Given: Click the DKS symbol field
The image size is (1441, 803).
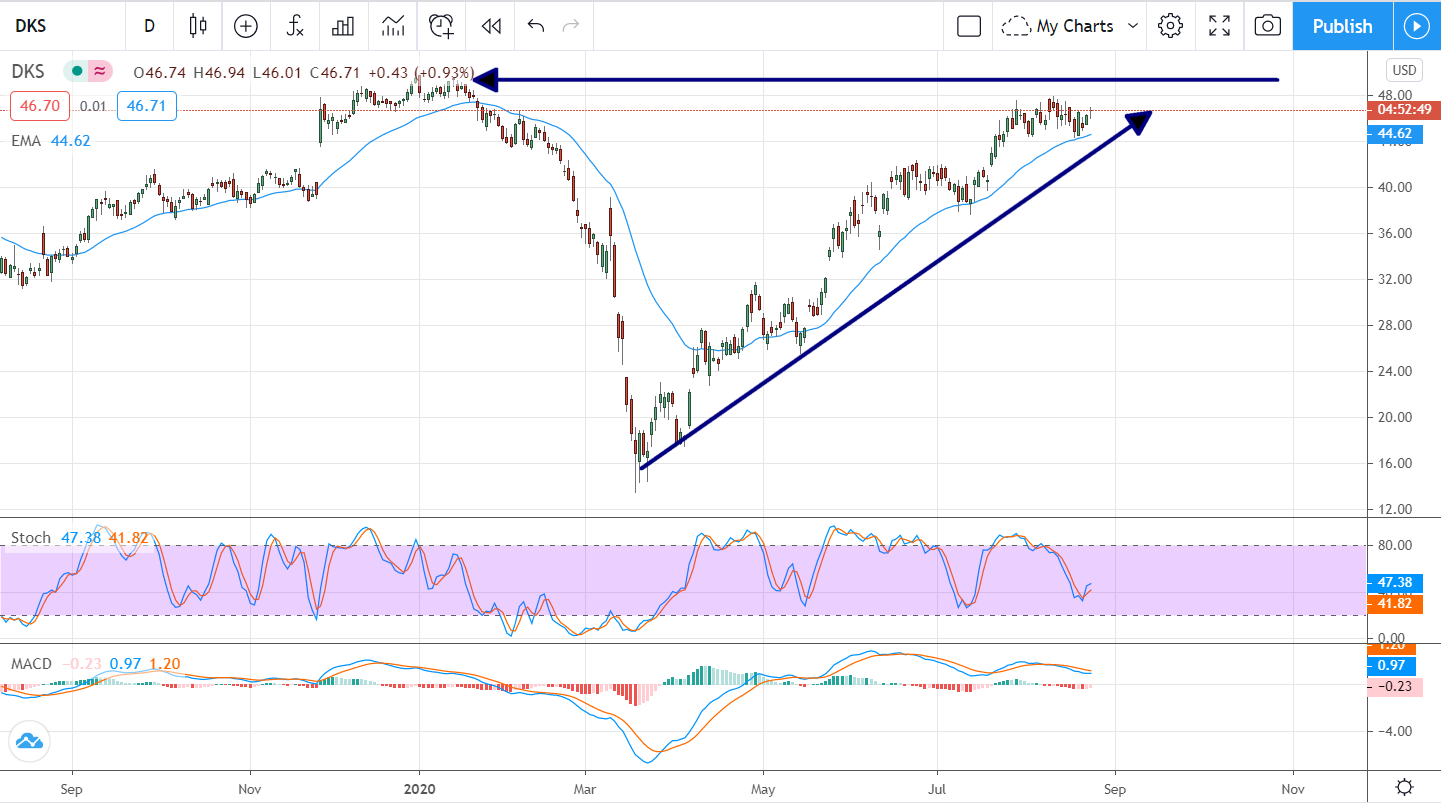Looking at the screenshot, I should pos(30,26).
